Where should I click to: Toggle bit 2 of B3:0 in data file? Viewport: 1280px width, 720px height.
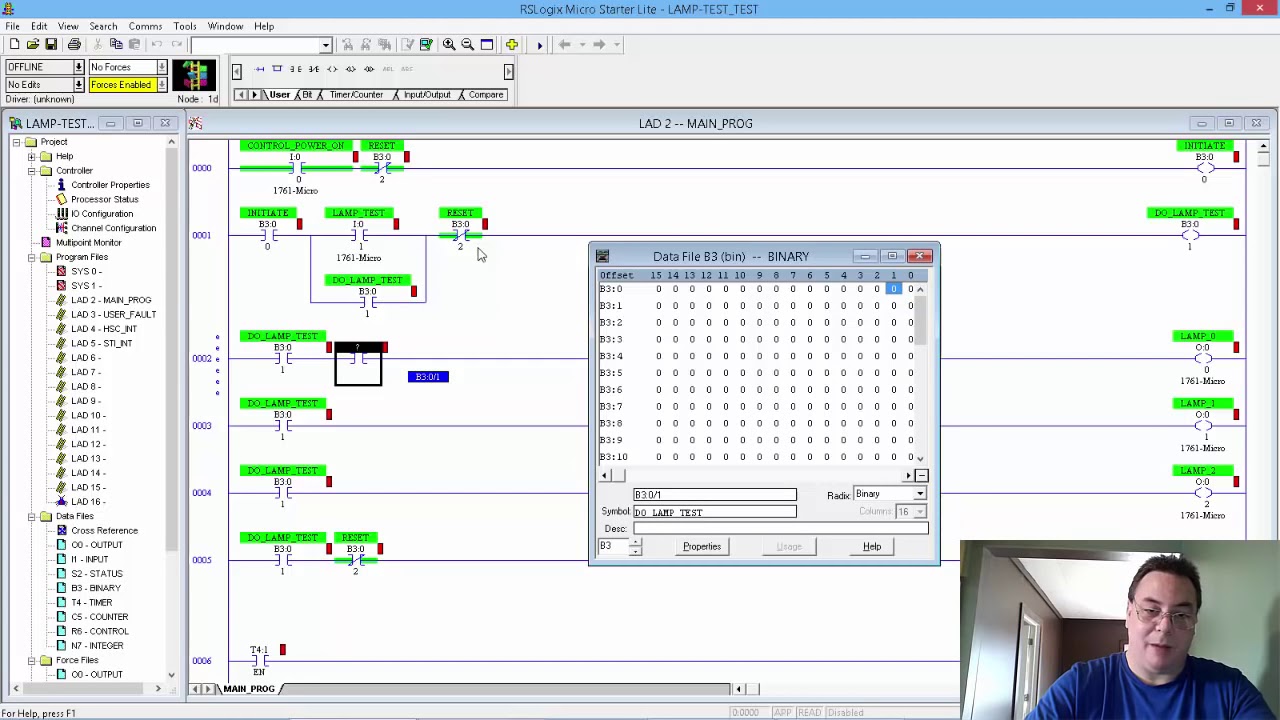click(877, 289)
